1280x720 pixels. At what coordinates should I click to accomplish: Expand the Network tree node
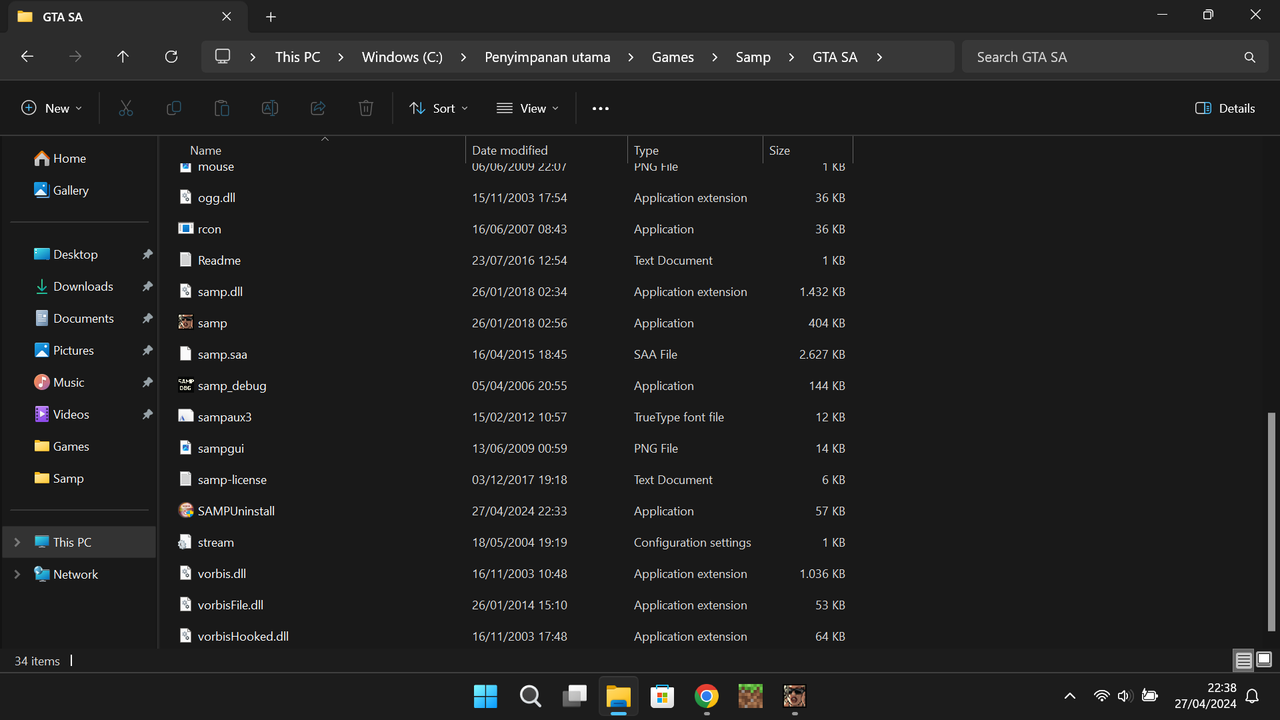[16, 574]
